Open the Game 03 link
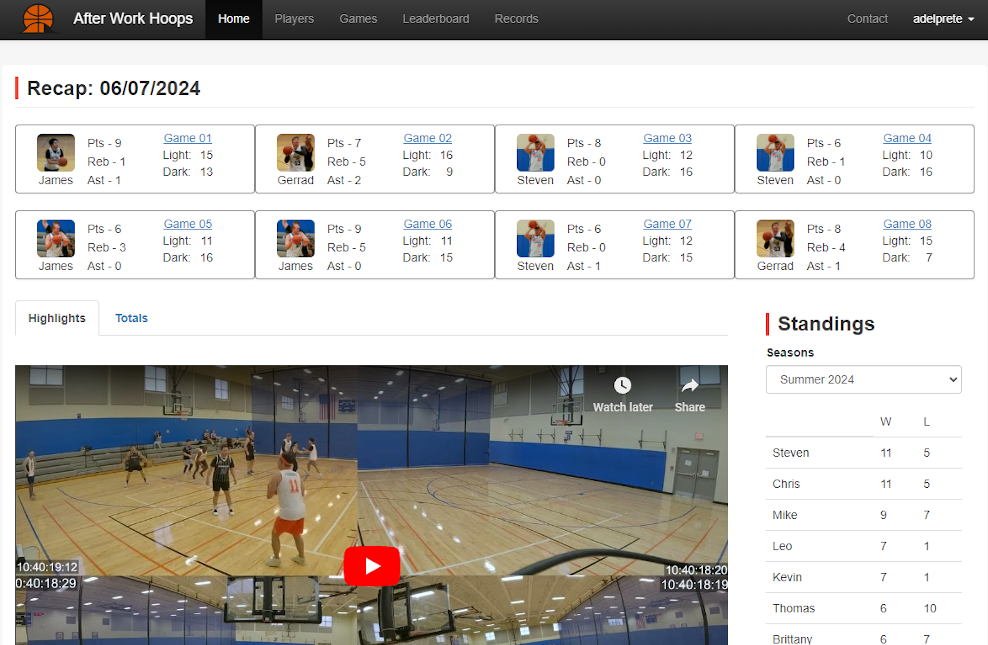The width and height of the screenshot is (988, 645). click(667, 138)
